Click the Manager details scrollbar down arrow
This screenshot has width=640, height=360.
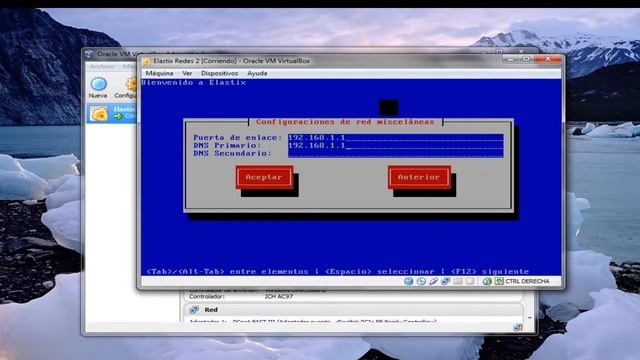tap(529, 318)
